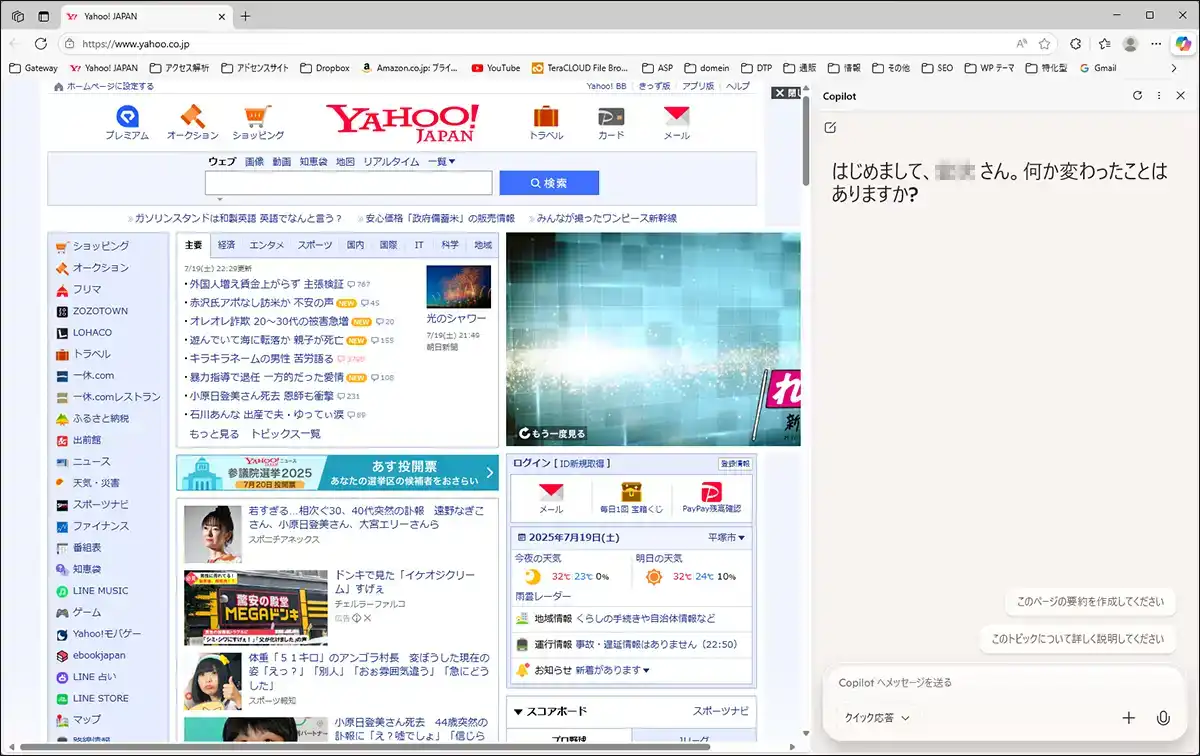The width and height of the screenshot is (1200, 756).
Task: Switch search to 画像 tab
Action: click(x=255, y=161)
